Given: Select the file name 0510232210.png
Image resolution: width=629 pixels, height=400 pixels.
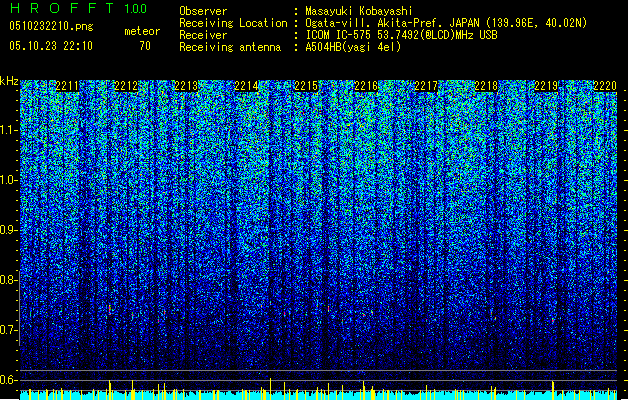Looking at the screenshot, I should click(x=51, y=26).
